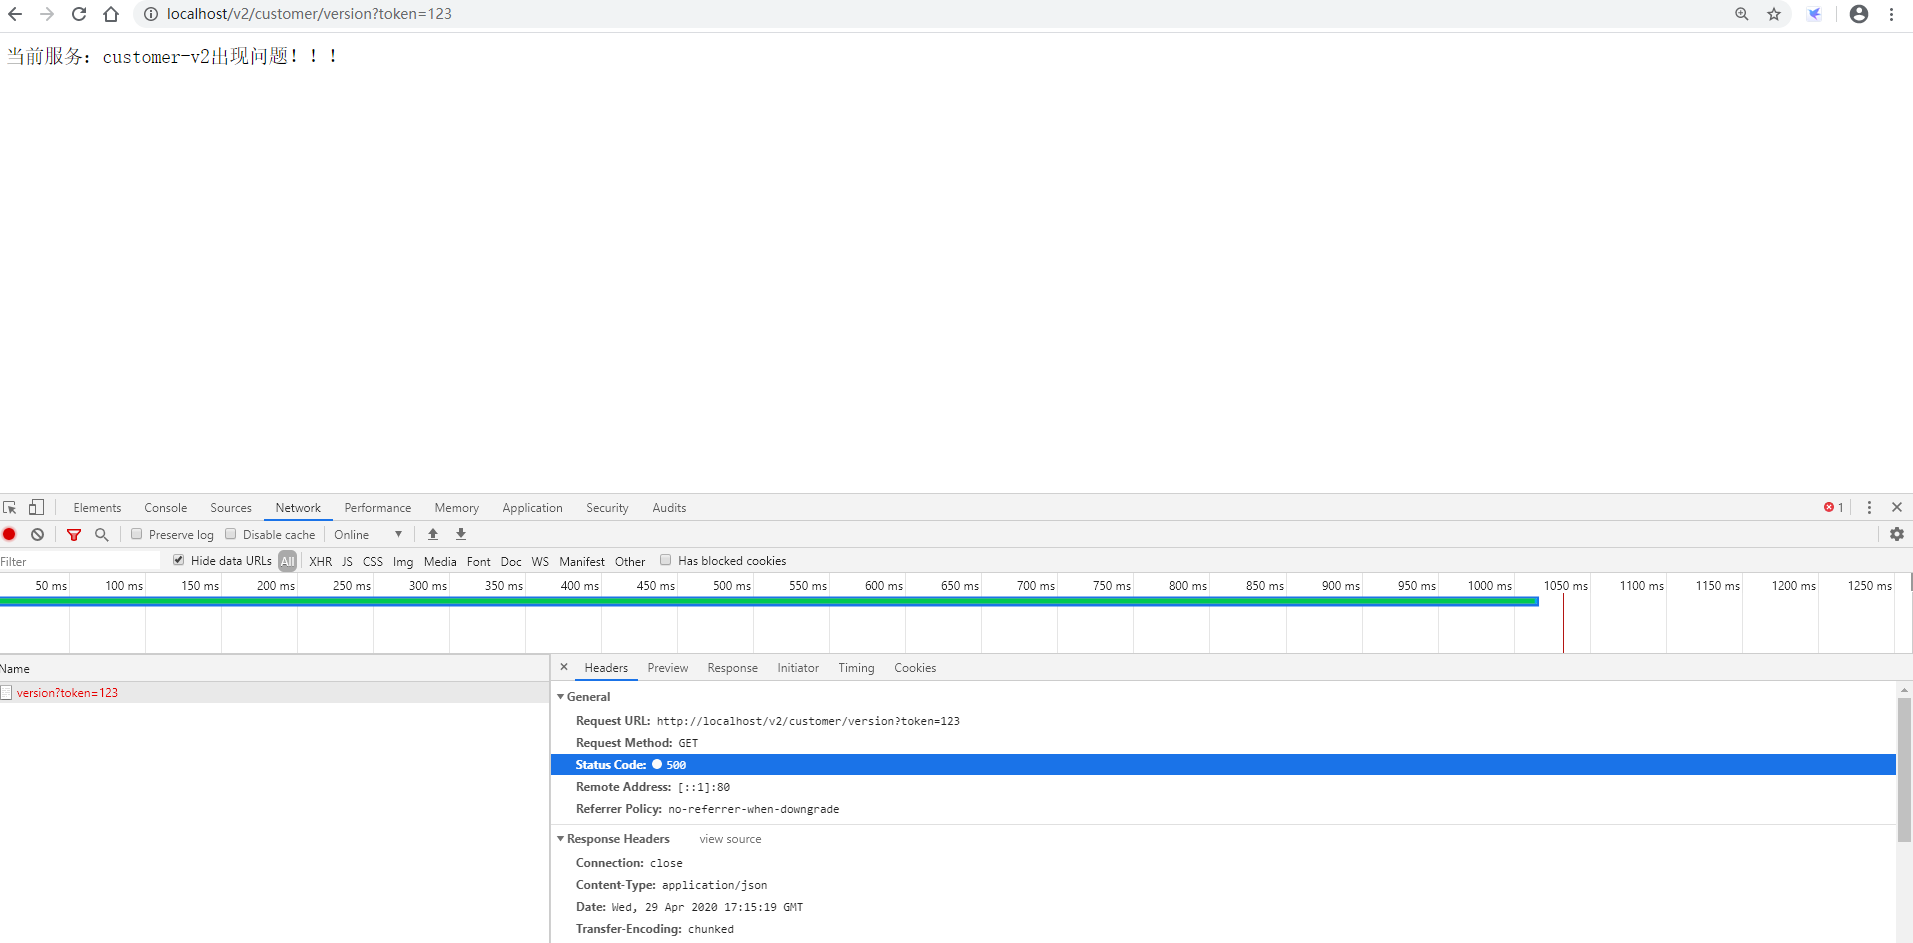The width and height of the screenshot is (1913, 943).
Task: Clear the network log
Action: pos(38,535)
